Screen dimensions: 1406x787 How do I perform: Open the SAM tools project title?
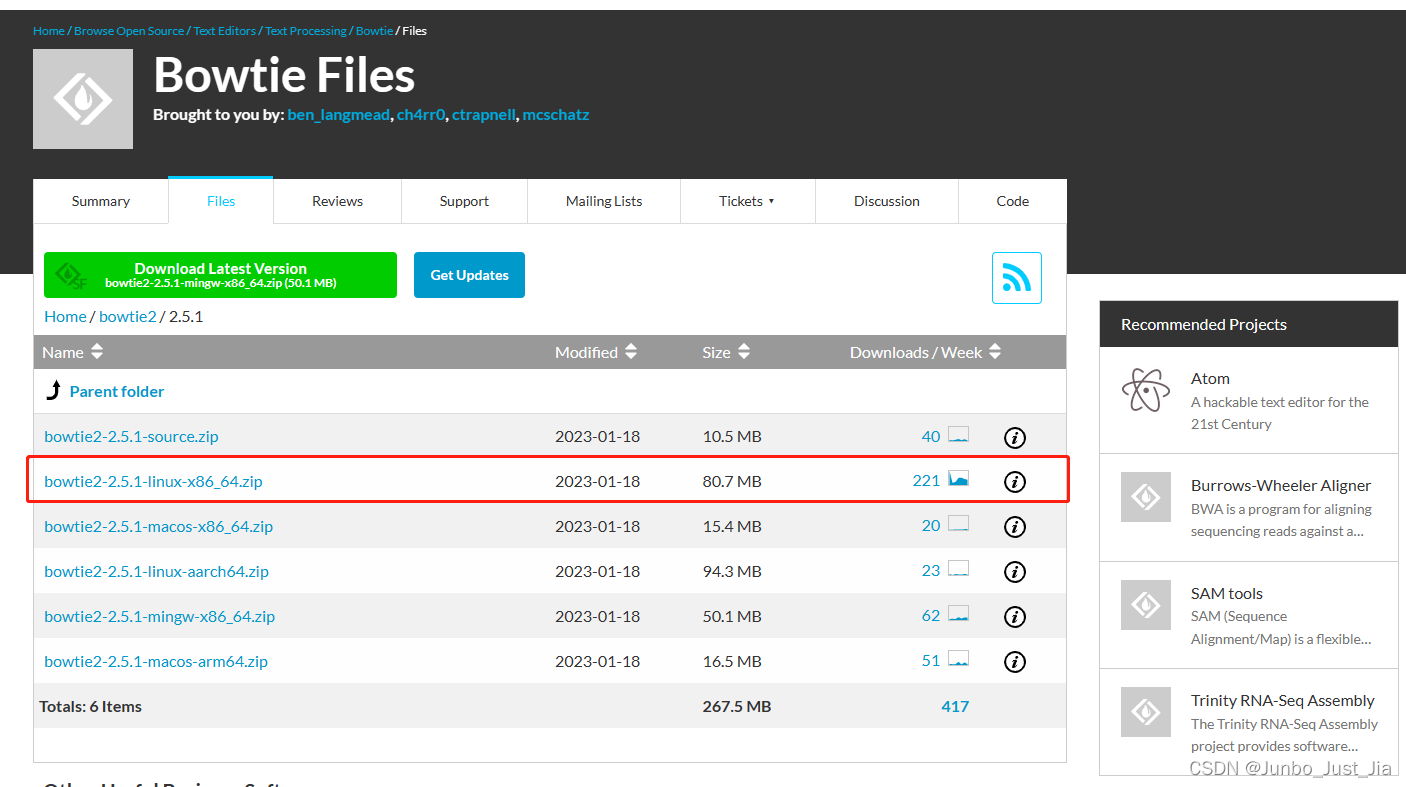click(1227, 594)
